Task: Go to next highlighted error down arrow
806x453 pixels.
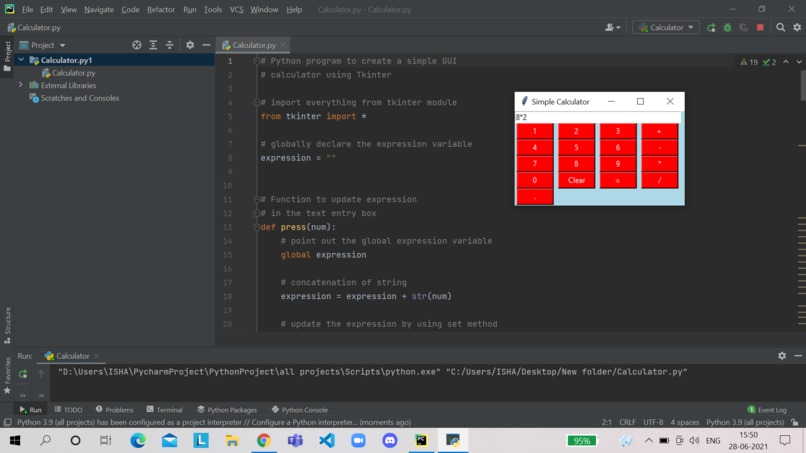Action: (799, 62)
